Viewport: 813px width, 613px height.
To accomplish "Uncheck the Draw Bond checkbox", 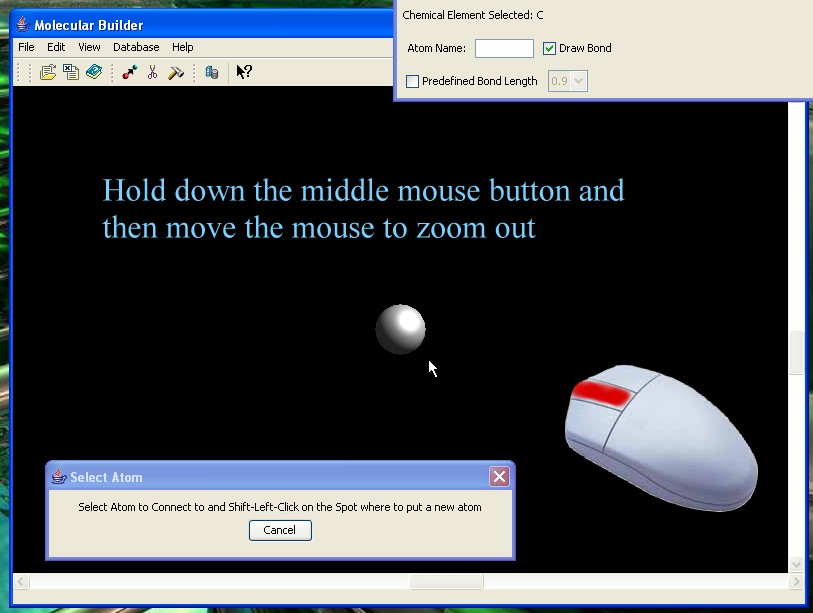I will 549,48.
